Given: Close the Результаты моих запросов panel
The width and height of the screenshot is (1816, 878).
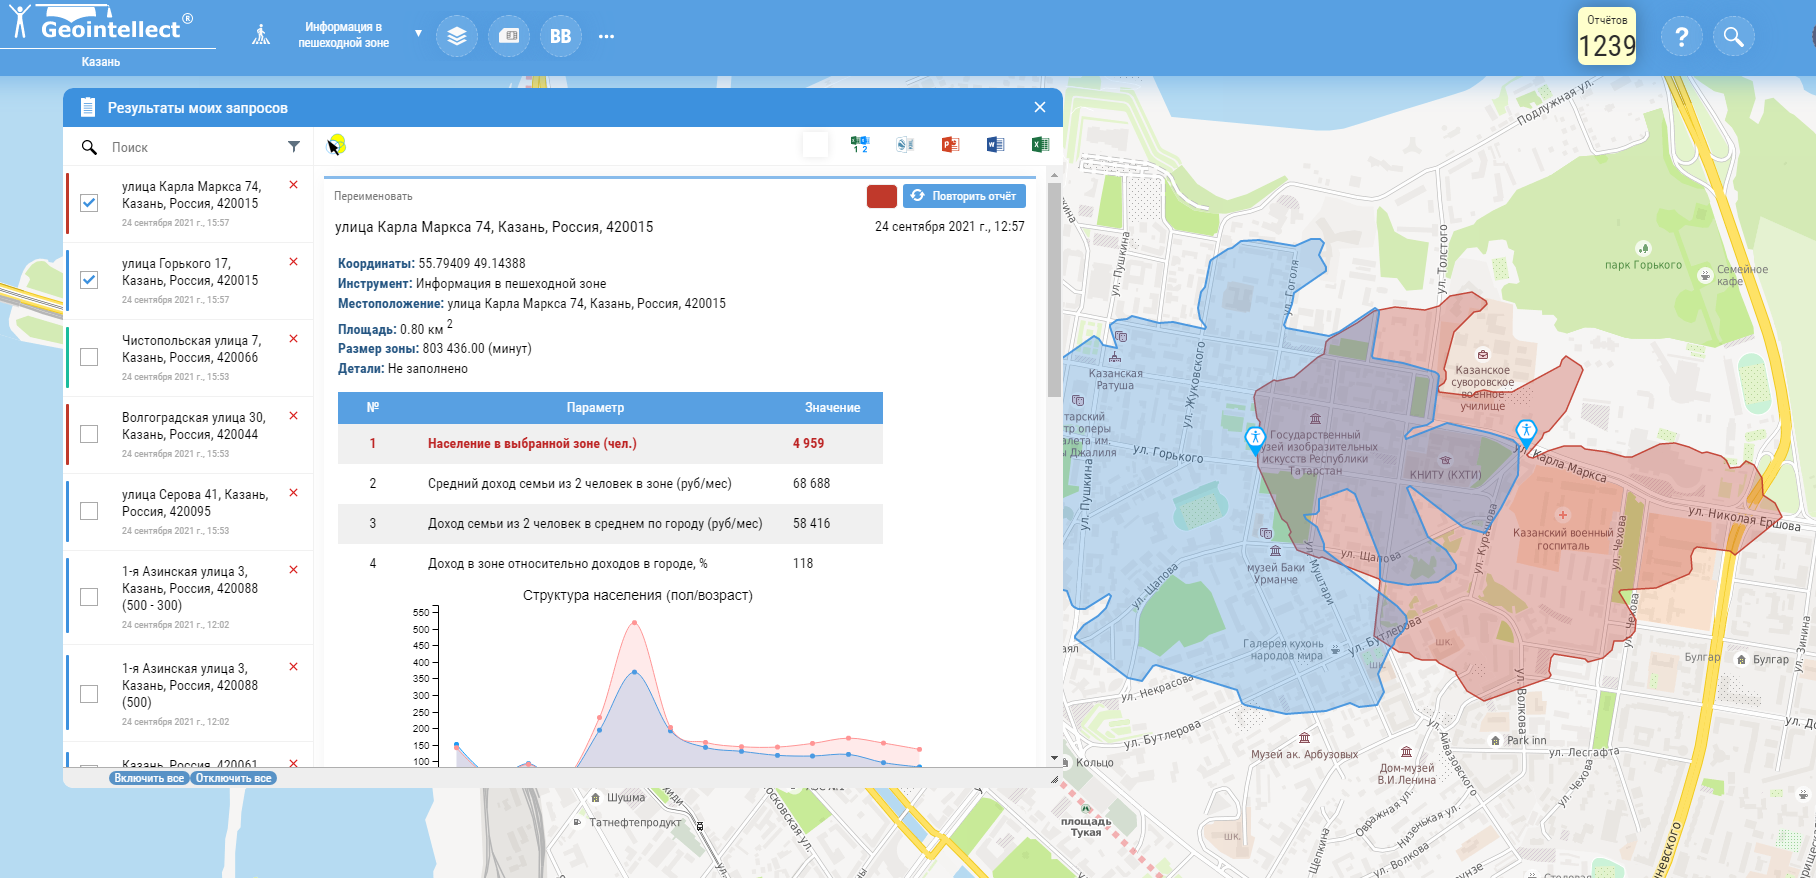Looking at the screenshot, I should [x=1040, y=107].
